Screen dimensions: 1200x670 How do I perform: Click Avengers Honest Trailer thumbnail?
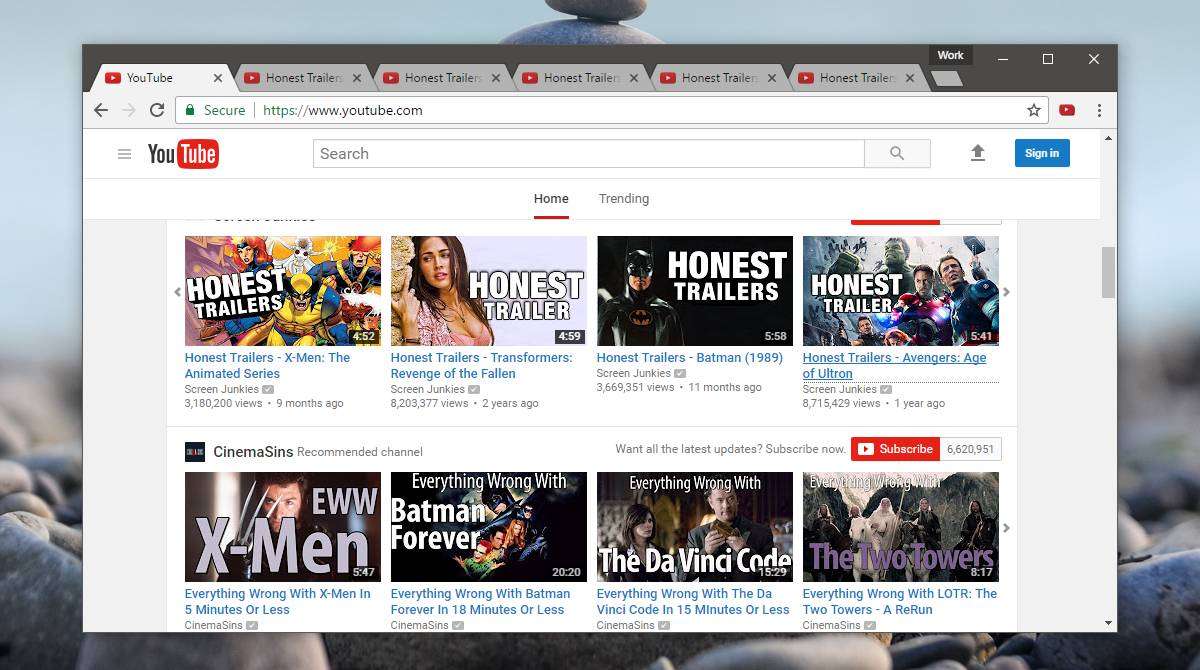901,291
